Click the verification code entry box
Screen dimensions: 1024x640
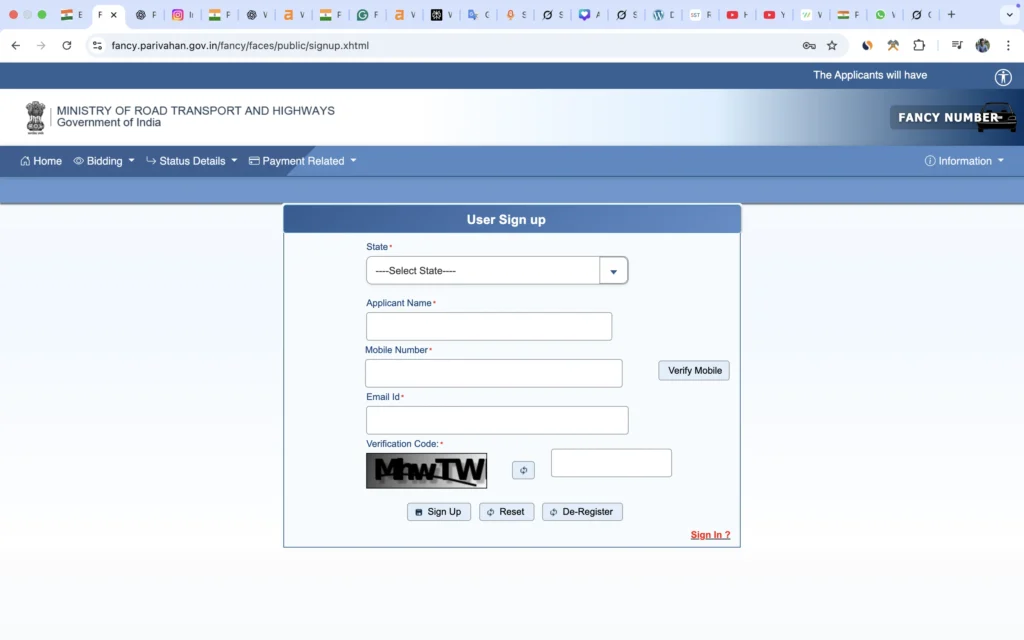pos(611,462)
